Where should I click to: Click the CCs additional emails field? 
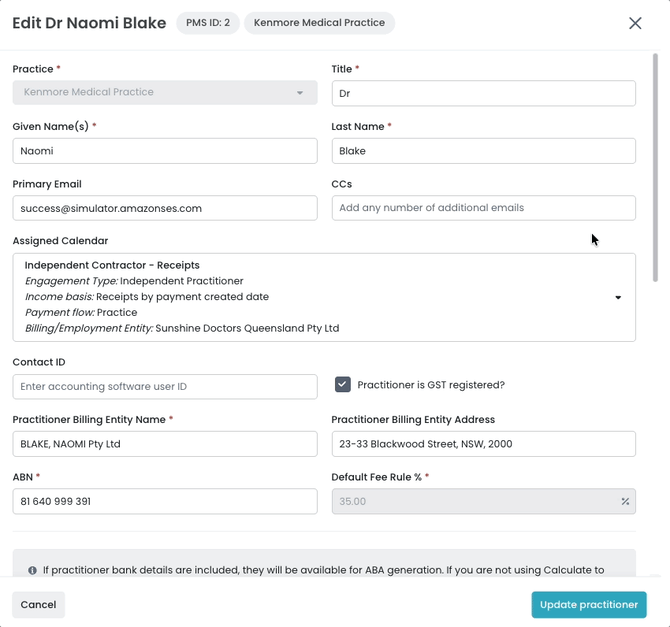(x=484, y=208)
